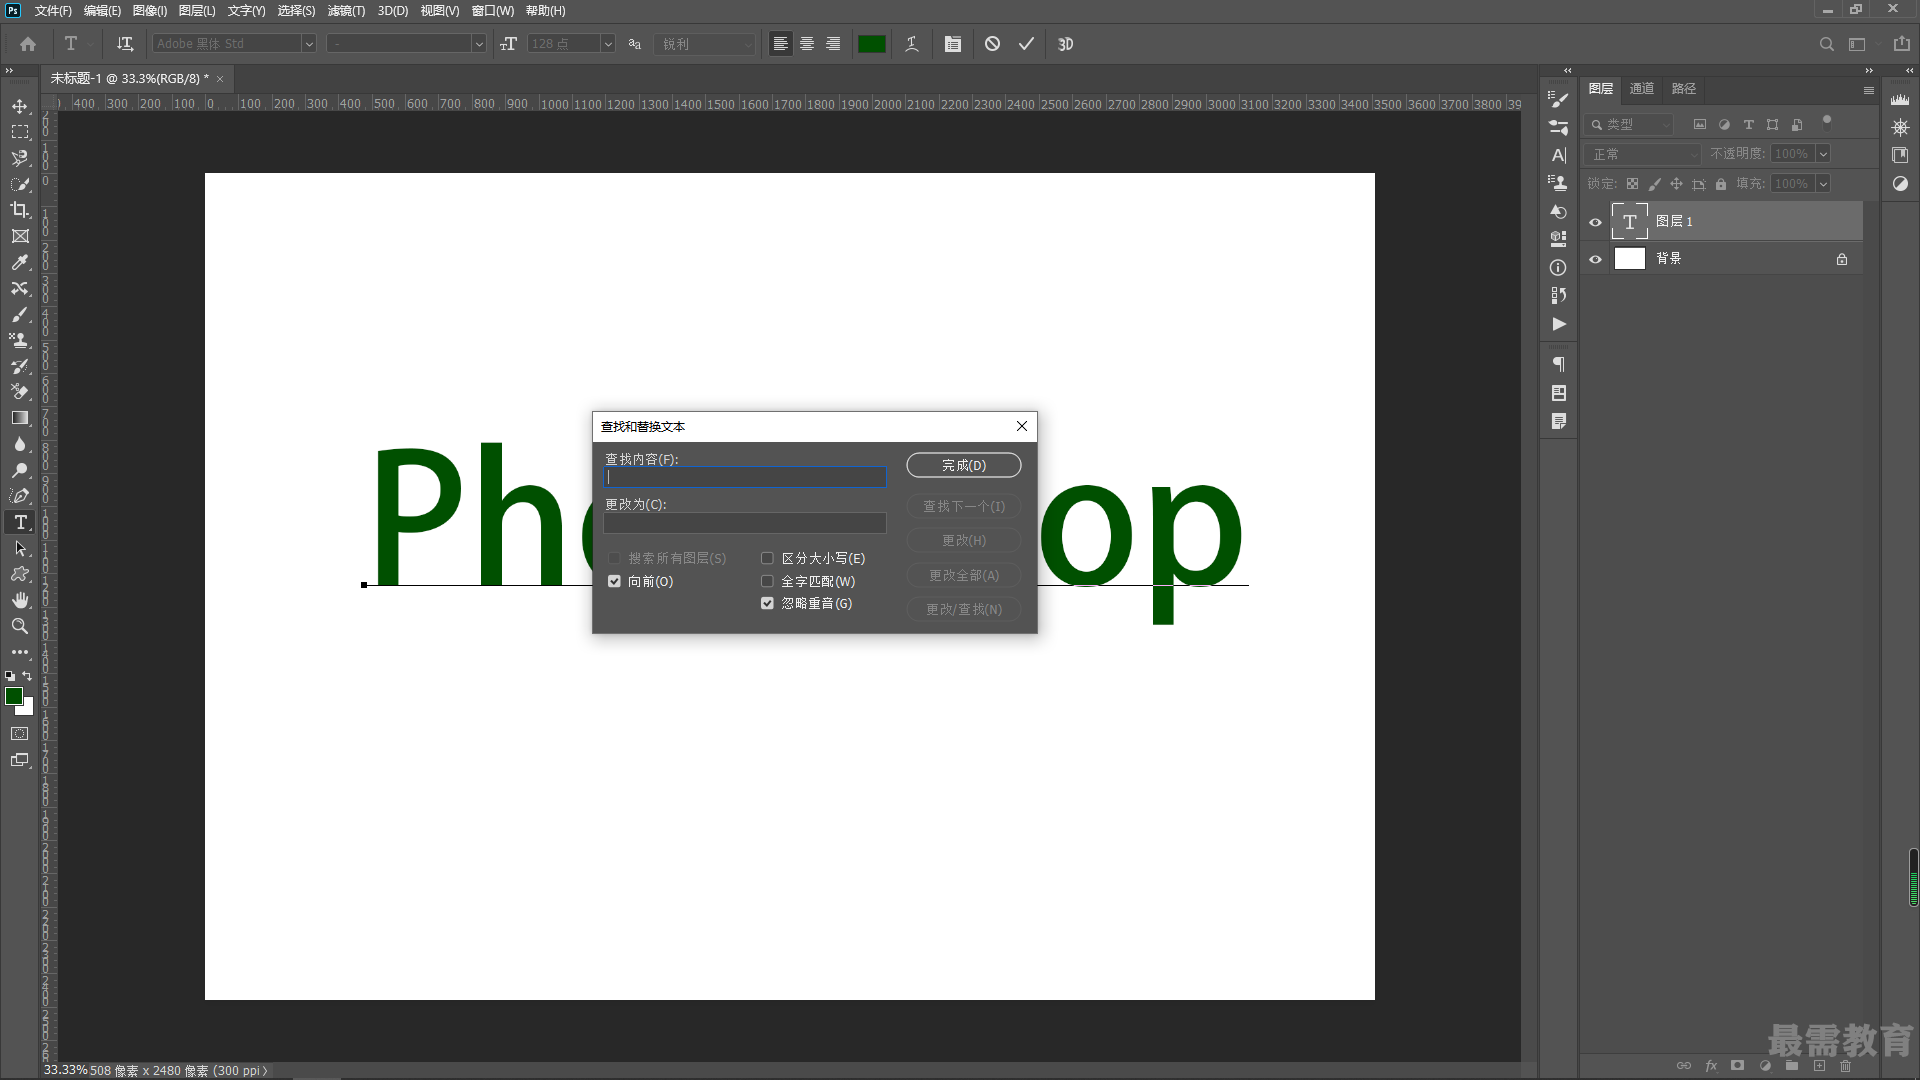Select the Path Selection tool

click(x=20, y=548)
